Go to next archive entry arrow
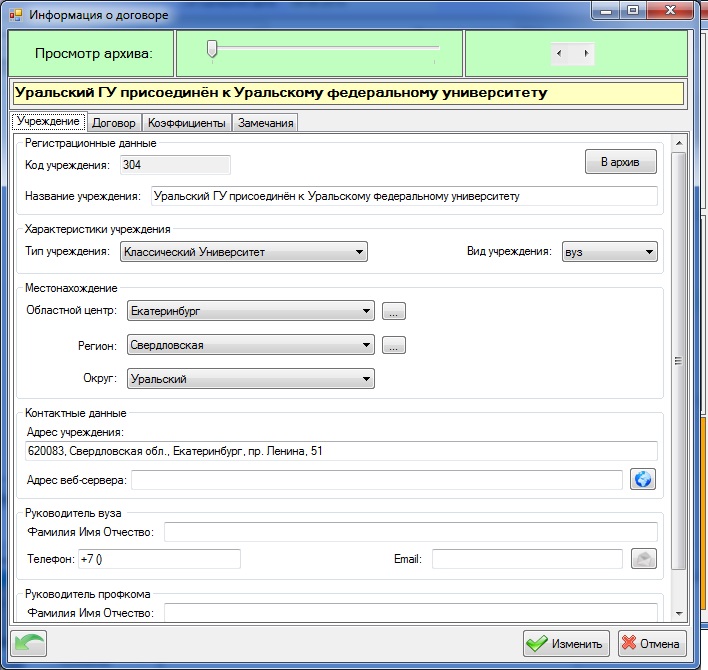The width and height of the screenshot is (708, 670). point(586,53)
